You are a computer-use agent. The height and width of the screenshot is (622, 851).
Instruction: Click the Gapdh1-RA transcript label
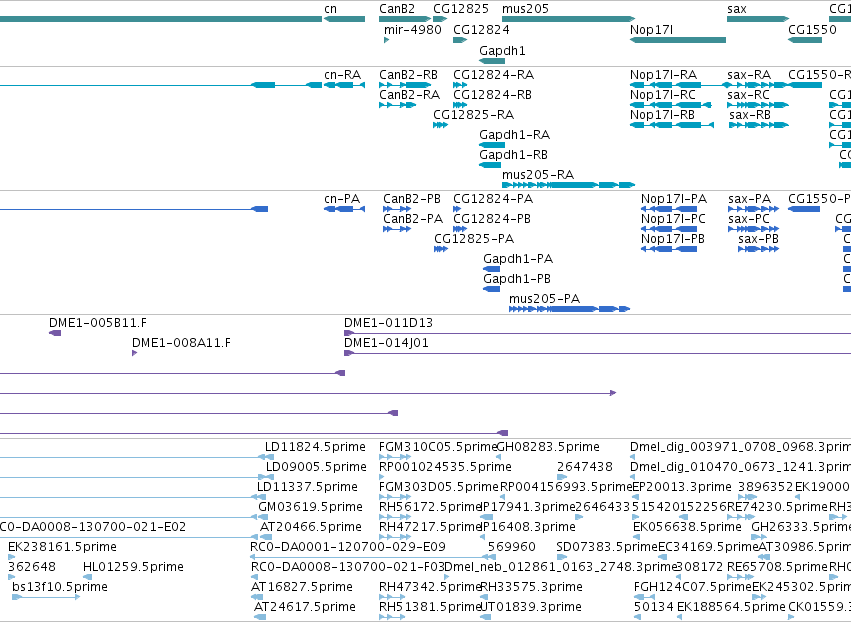pos(515,135)
